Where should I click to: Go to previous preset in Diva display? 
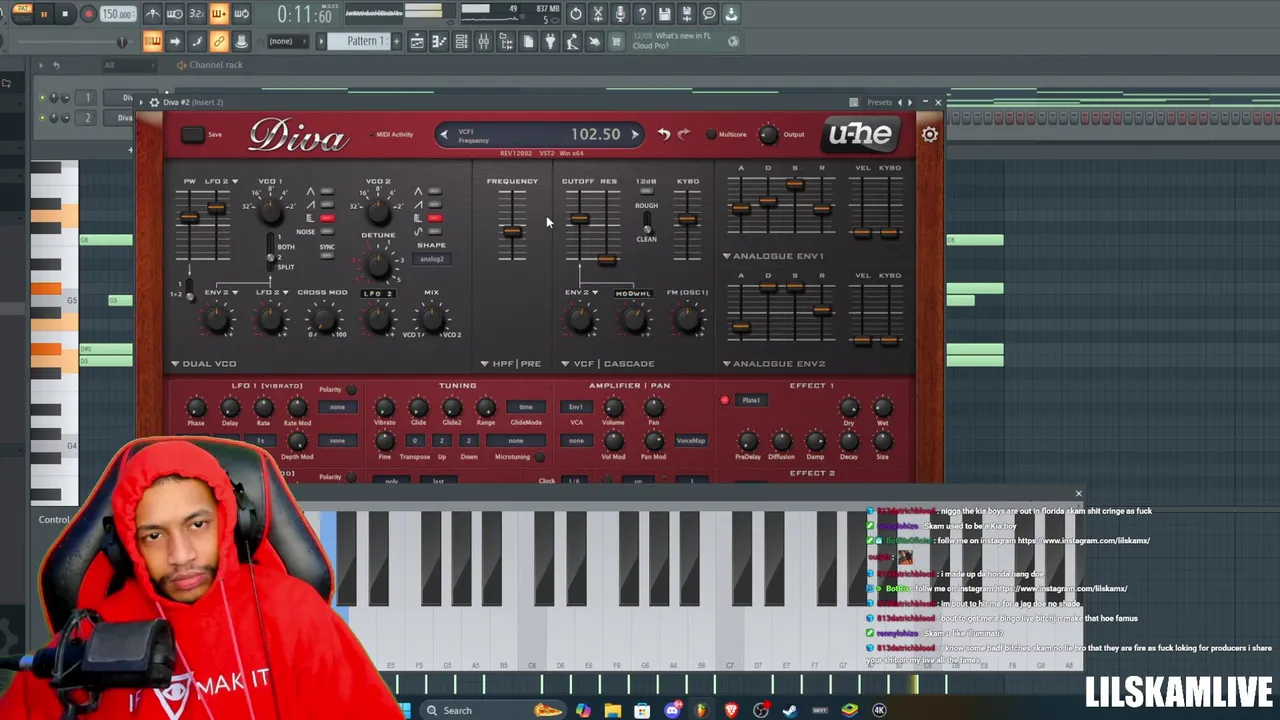pyautogui.click(x=445, y=134)
